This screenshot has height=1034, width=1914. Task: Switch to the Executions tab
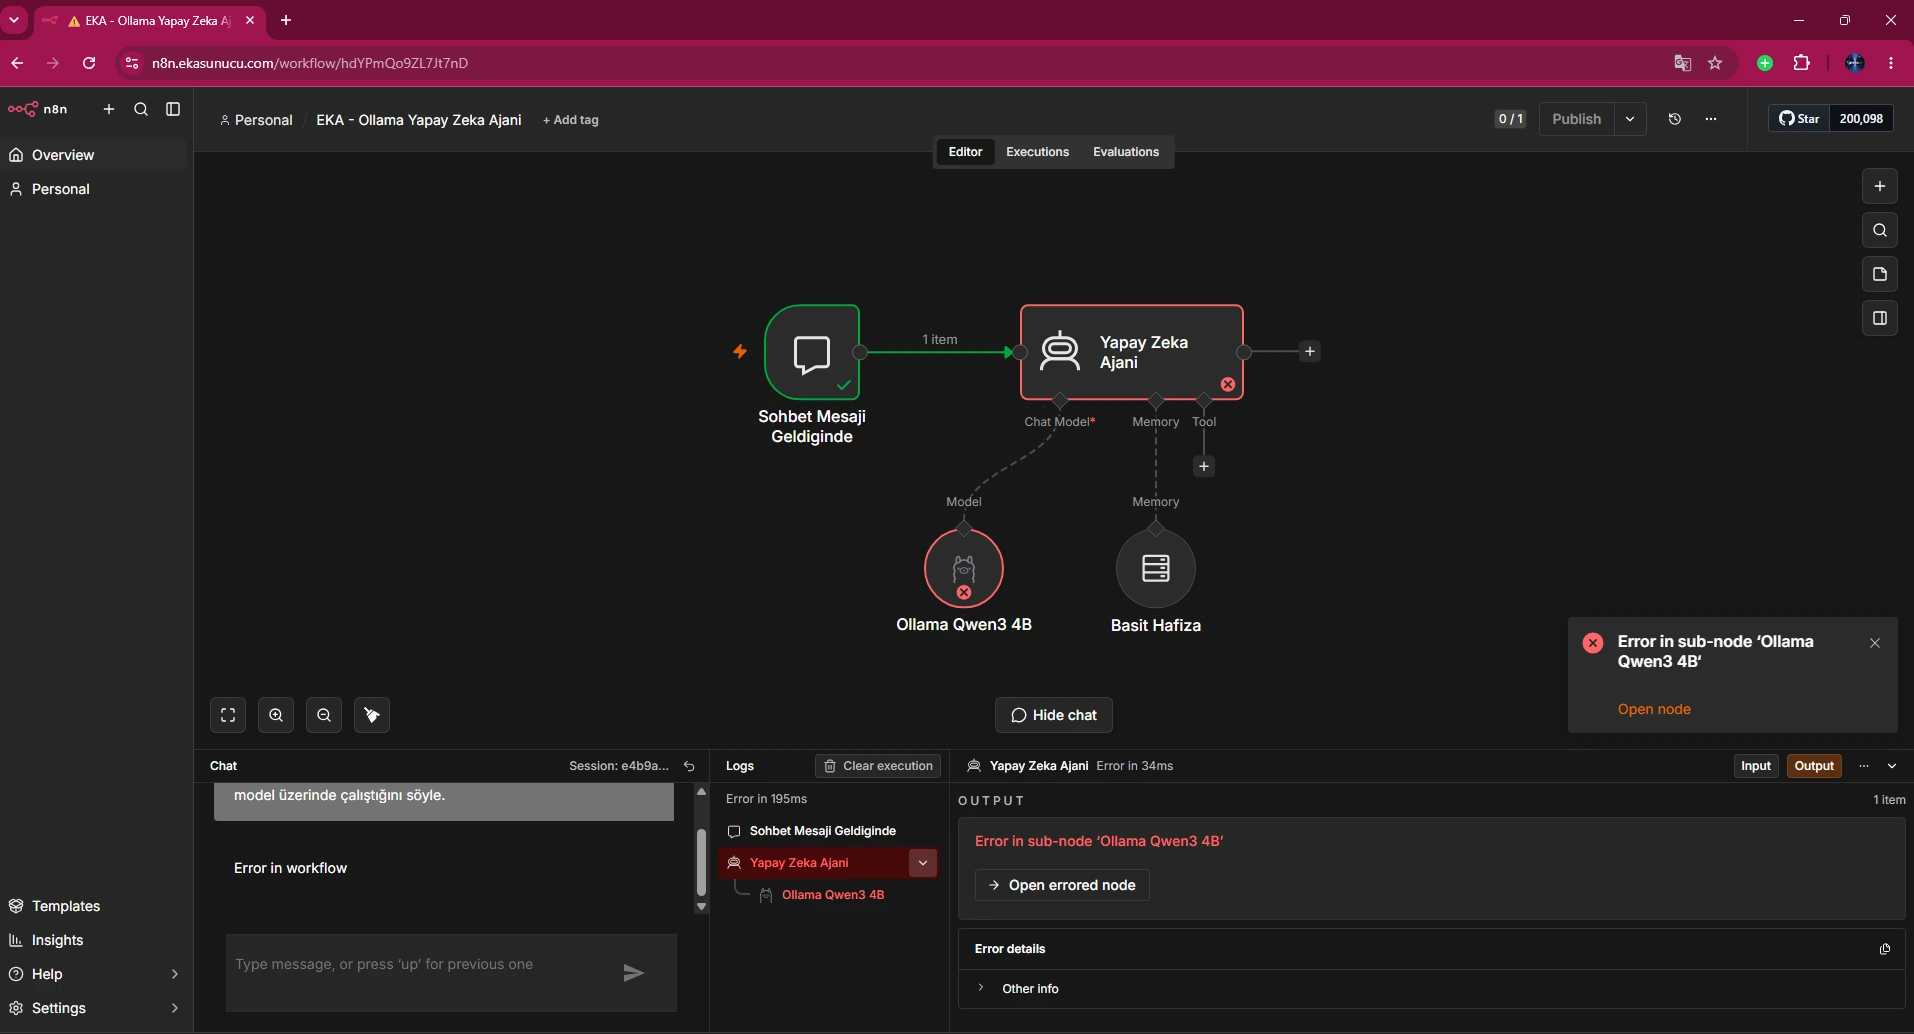coord(1037,152)
